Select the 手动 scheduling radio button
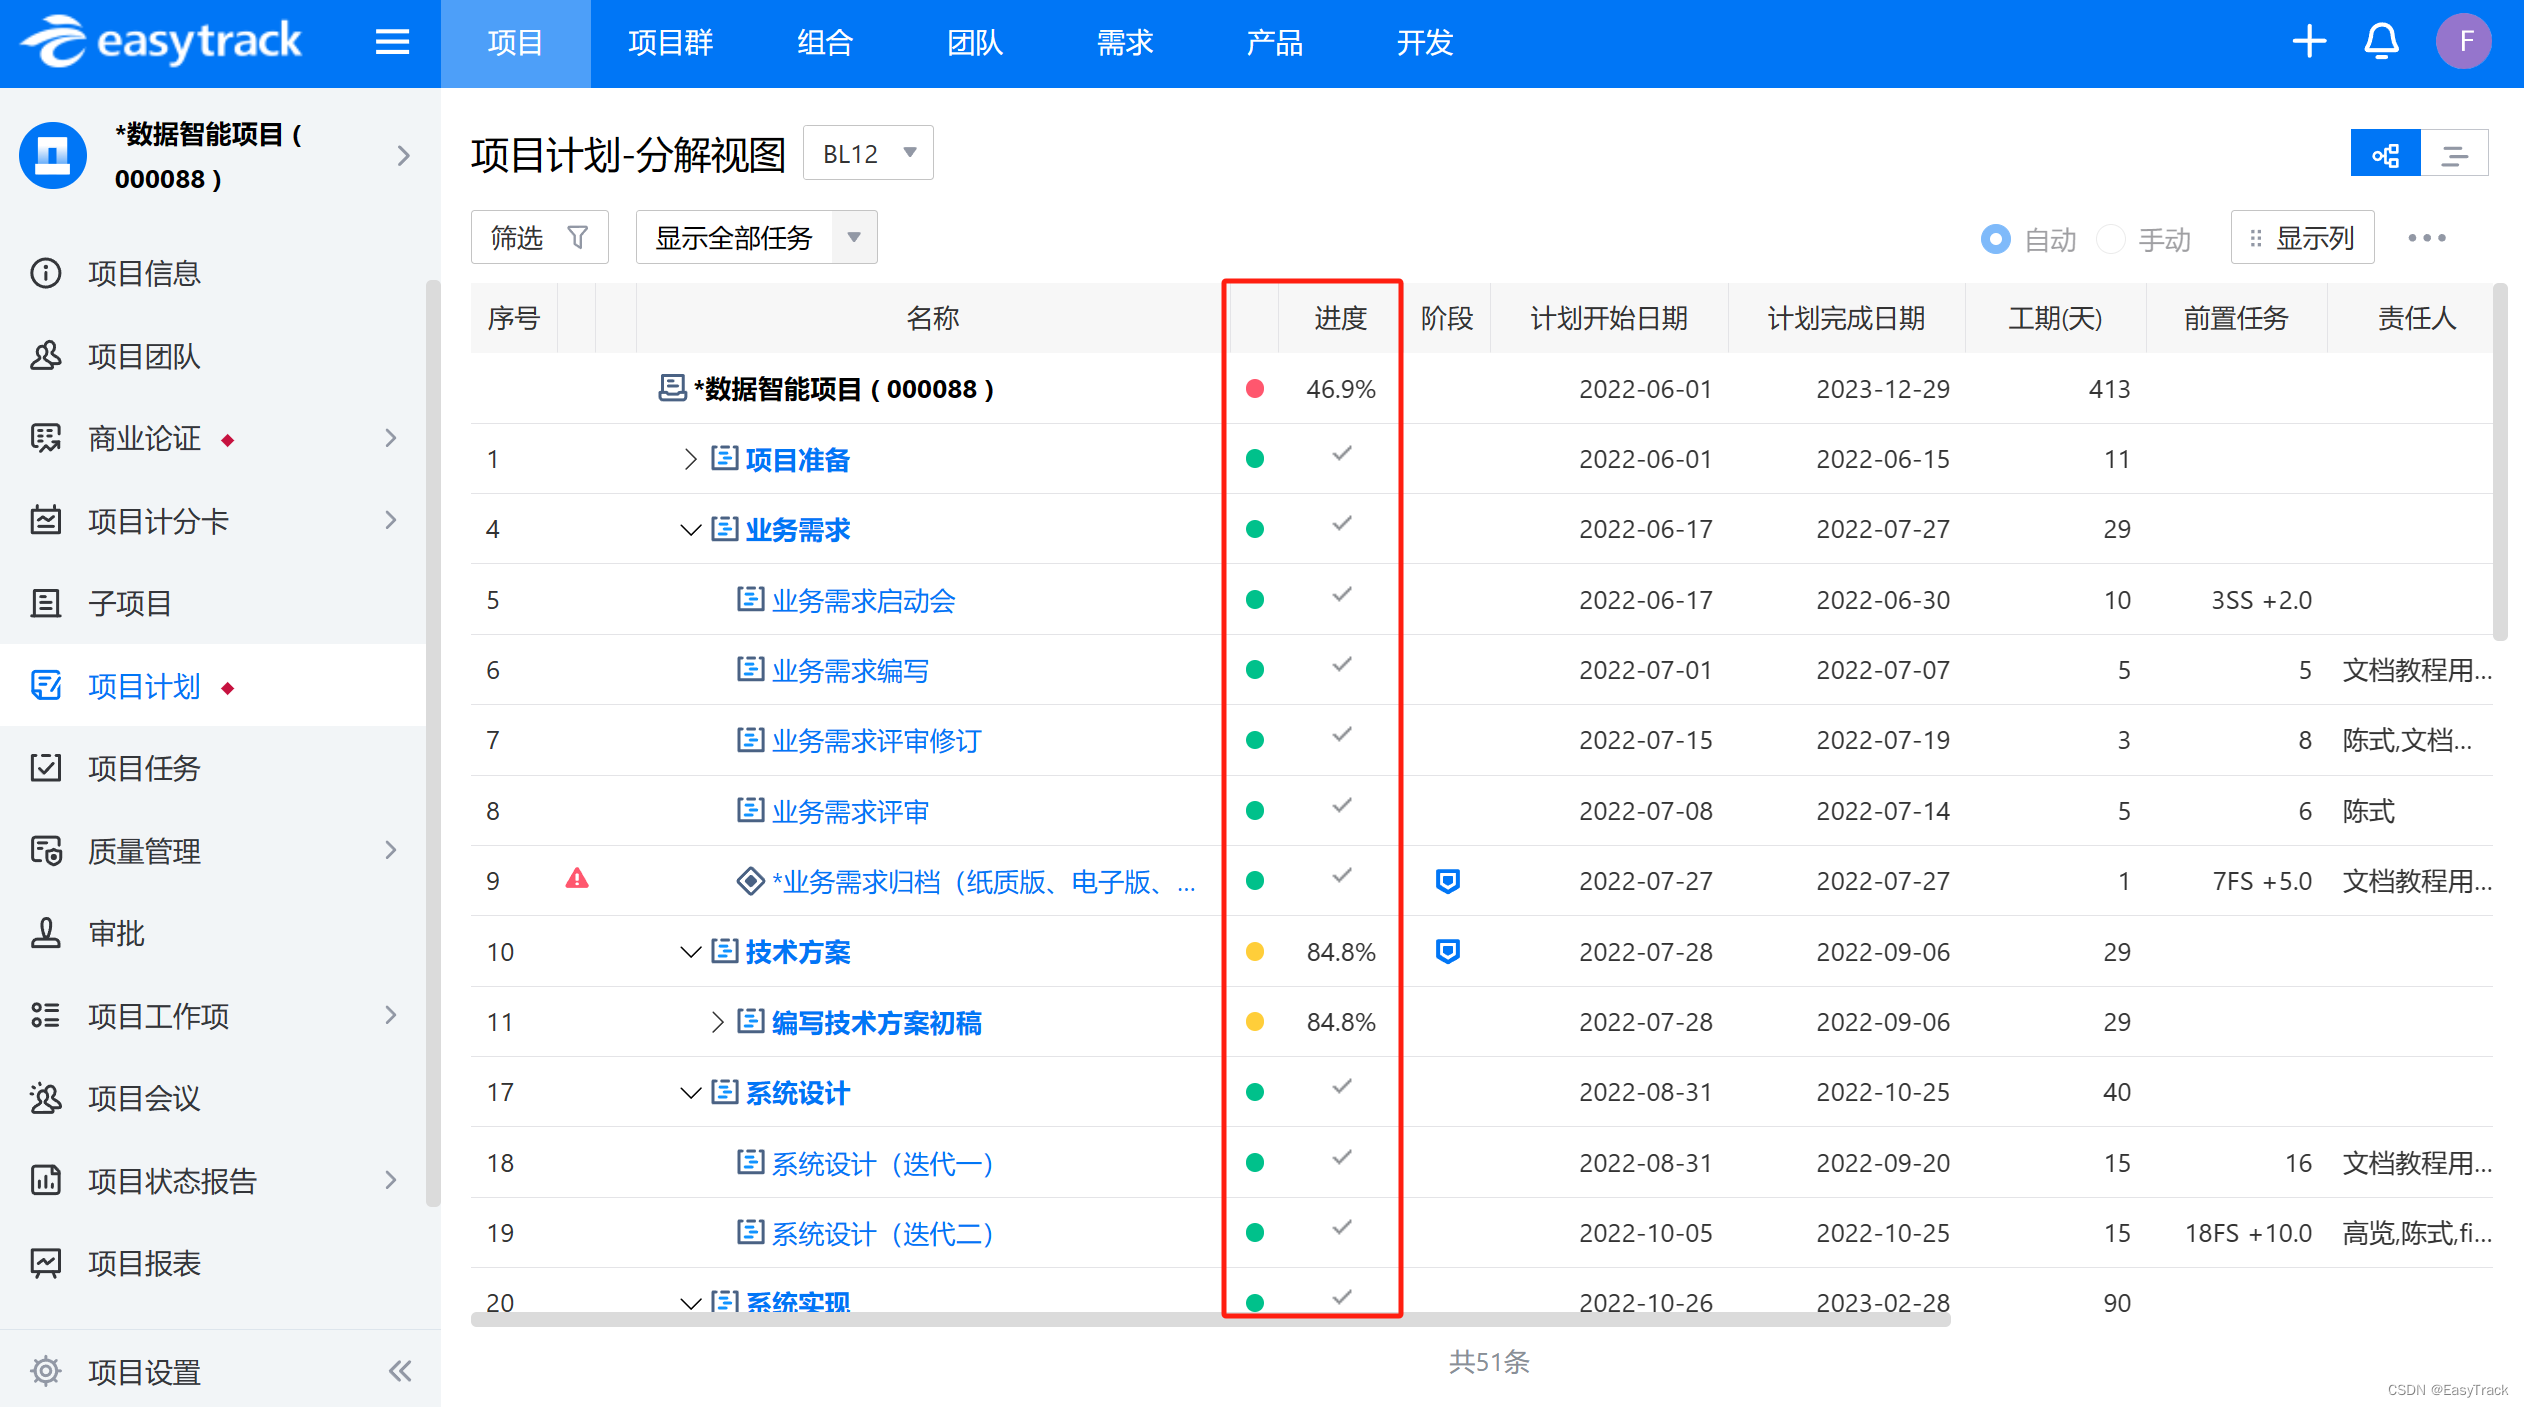The height and width of the screenshot is (1407, 2524). tap(2111, 239)
